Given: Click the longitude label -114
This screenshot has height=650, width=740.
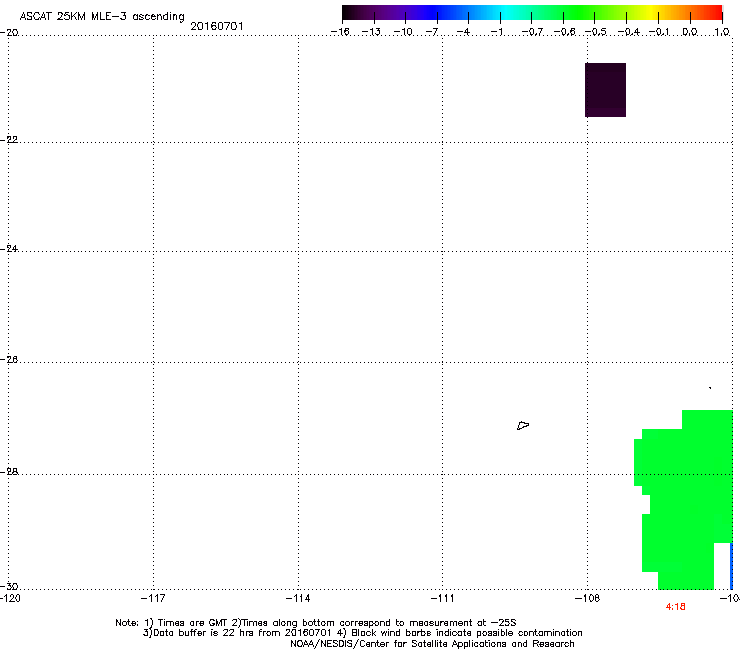Looking at the screenshot, I should pos(298,599).
